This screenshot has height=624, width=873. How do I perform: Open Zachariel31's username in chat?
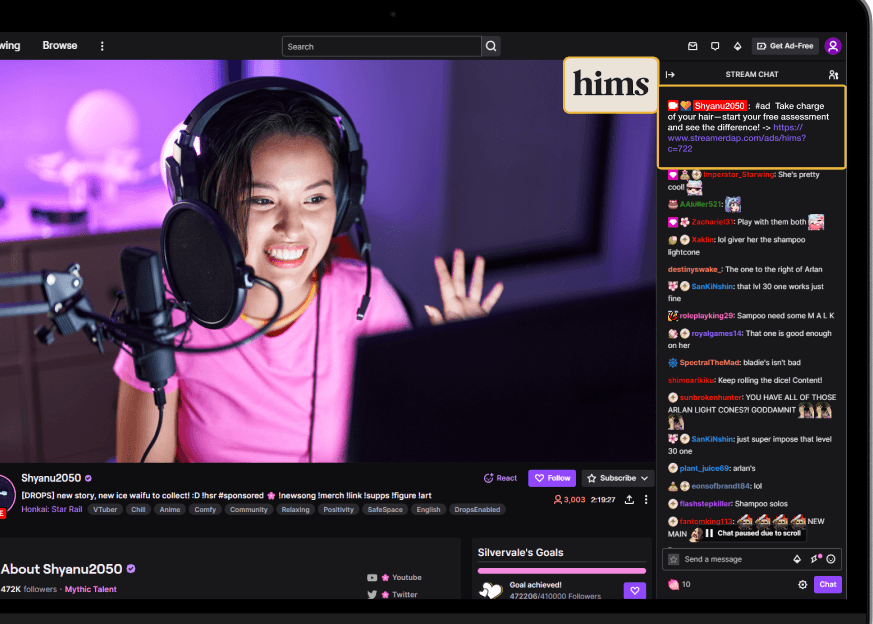[x=712, y=222]
